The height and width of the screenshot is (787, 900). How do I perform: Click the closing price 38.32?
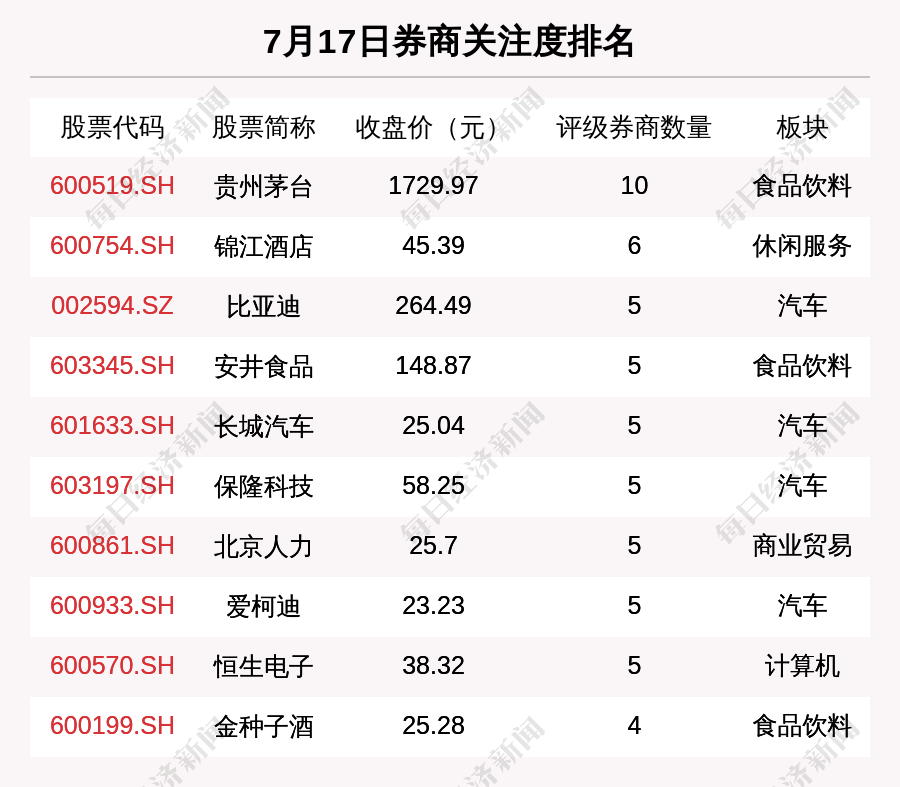coord(433,666)
